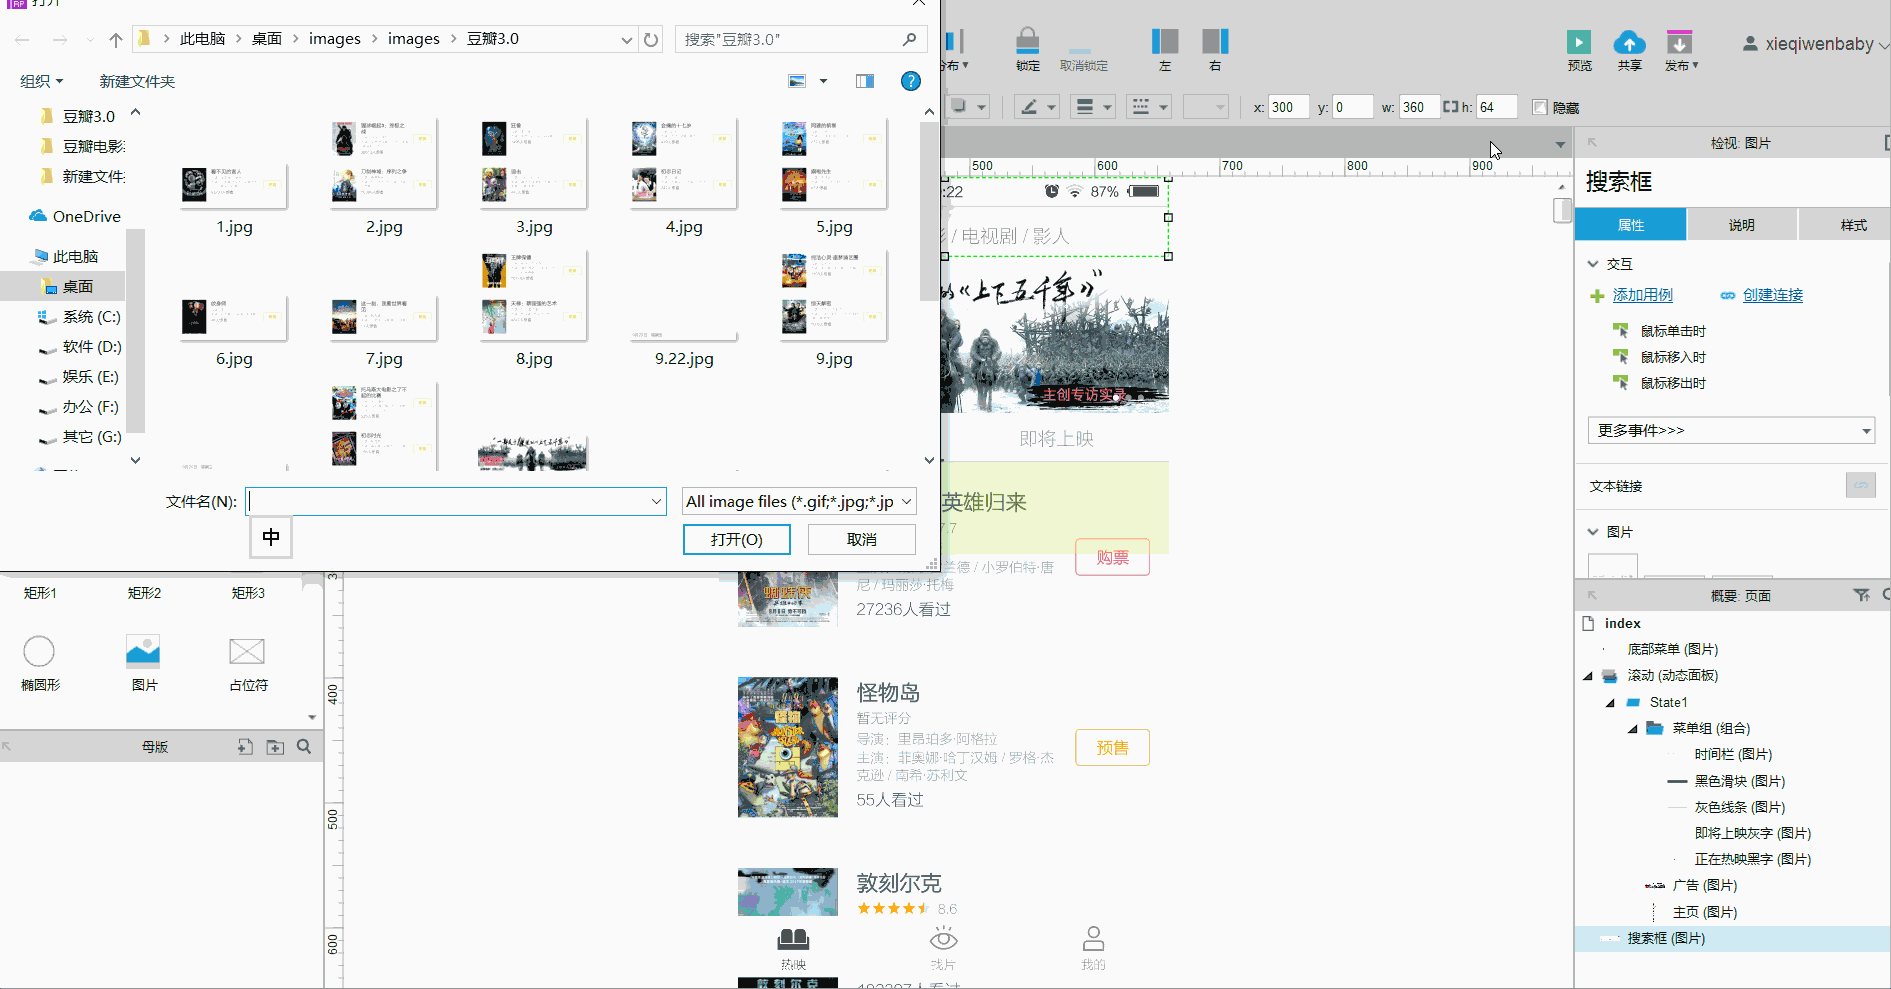The image size is (1891, 989).
Task: Click the add folder icon in Masters panel
Action: point(275,747)
